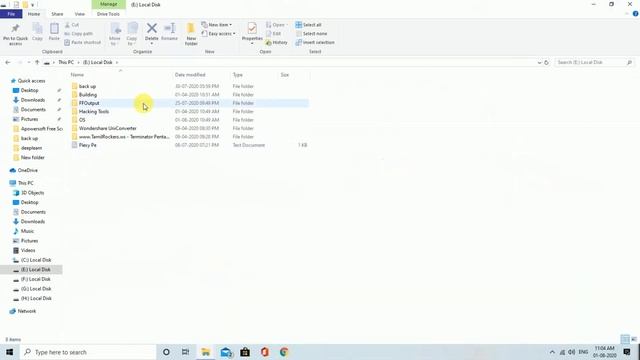Open the Delete options arrow
Image resolution: width=640 pixels, height=360 pixels.
coord(151,43)
